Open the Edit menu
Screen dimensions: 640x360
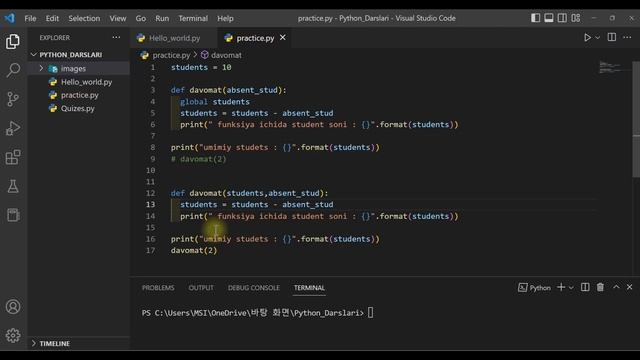52,18
